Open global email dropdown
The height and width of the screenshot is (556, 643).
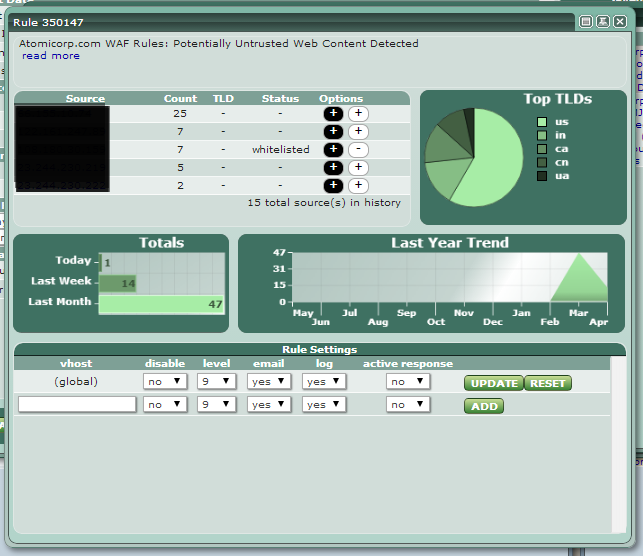pyautogui.click(x=269, y=381)
